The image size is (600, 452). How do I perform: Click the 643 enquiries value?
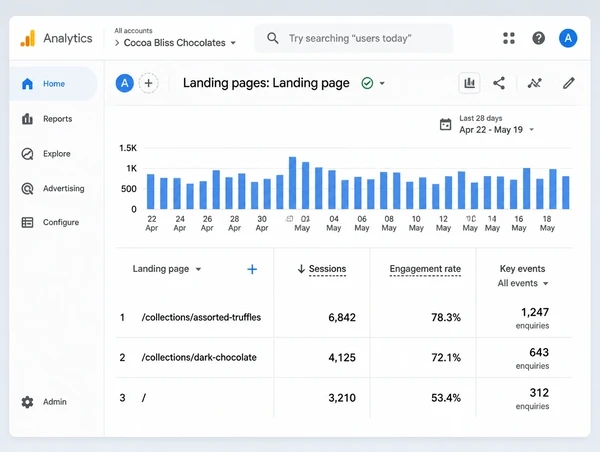(539, 352)
